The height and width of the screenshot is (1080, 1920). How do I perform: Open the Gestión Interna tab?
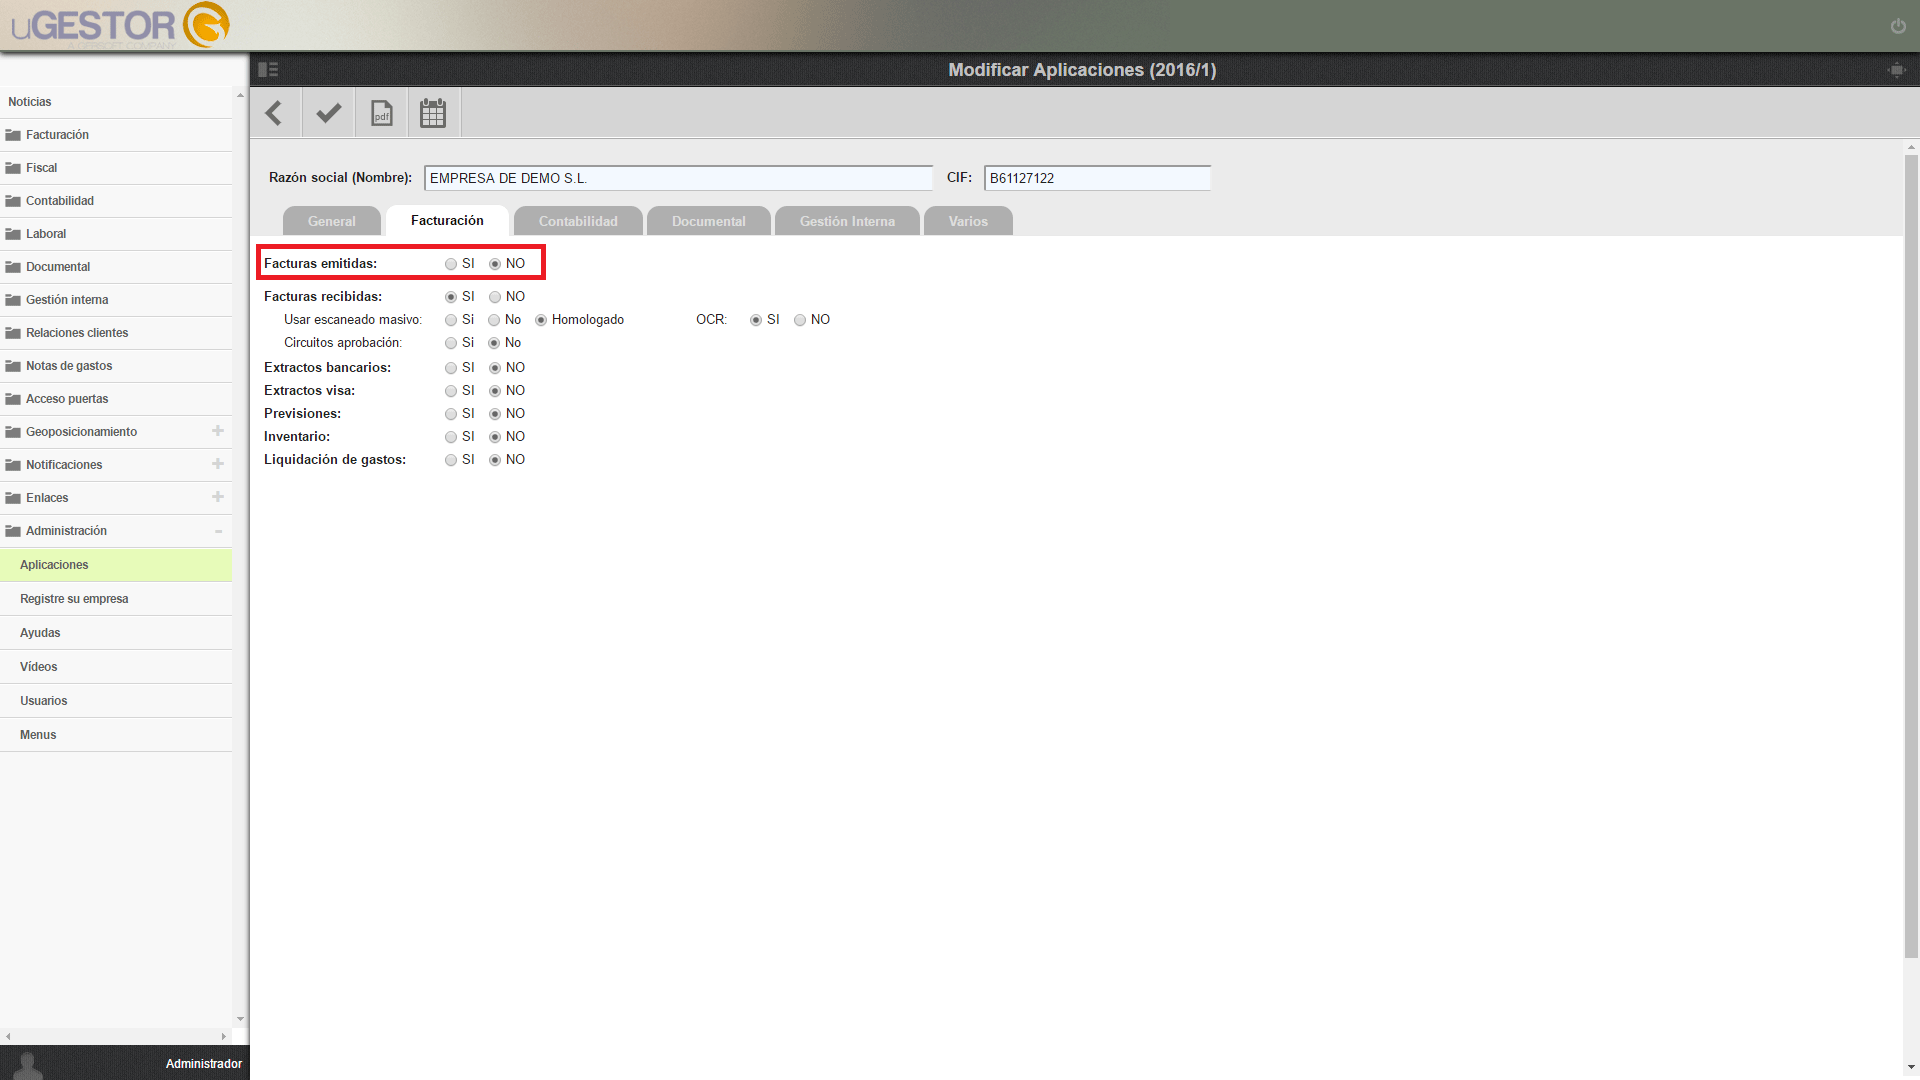coord(847,221)
